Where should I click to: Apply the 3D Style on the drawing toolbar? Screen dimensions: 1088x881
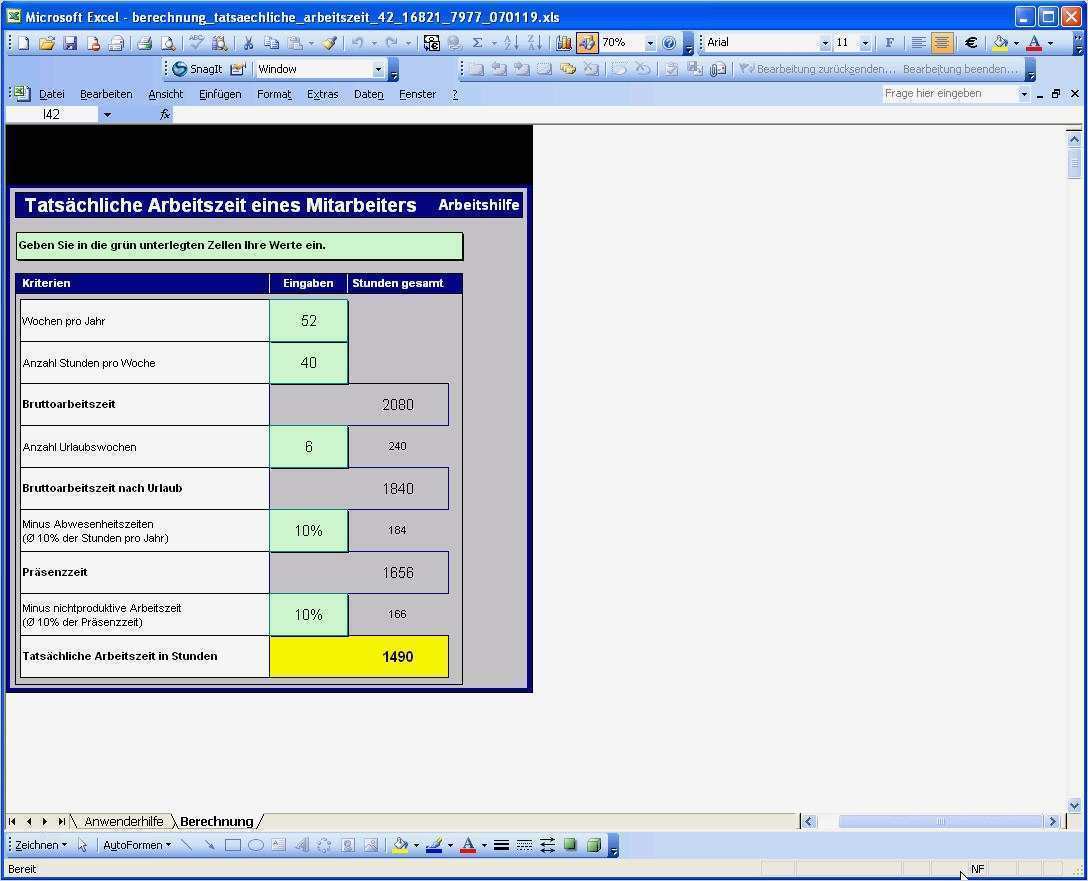[594, 845]
